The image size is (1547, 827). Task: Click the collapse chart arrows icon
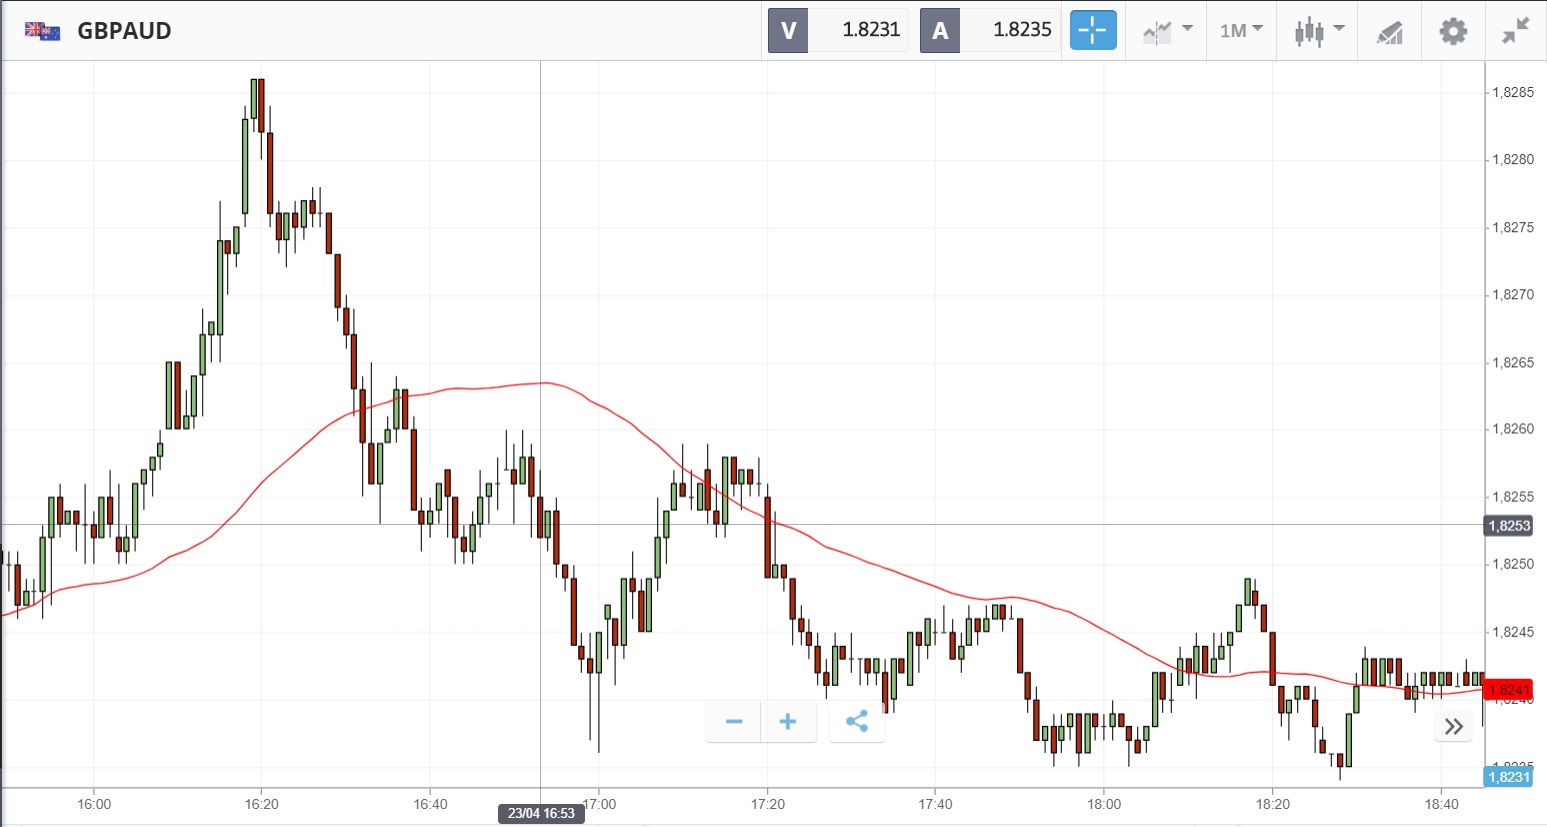click(1516, 31)
